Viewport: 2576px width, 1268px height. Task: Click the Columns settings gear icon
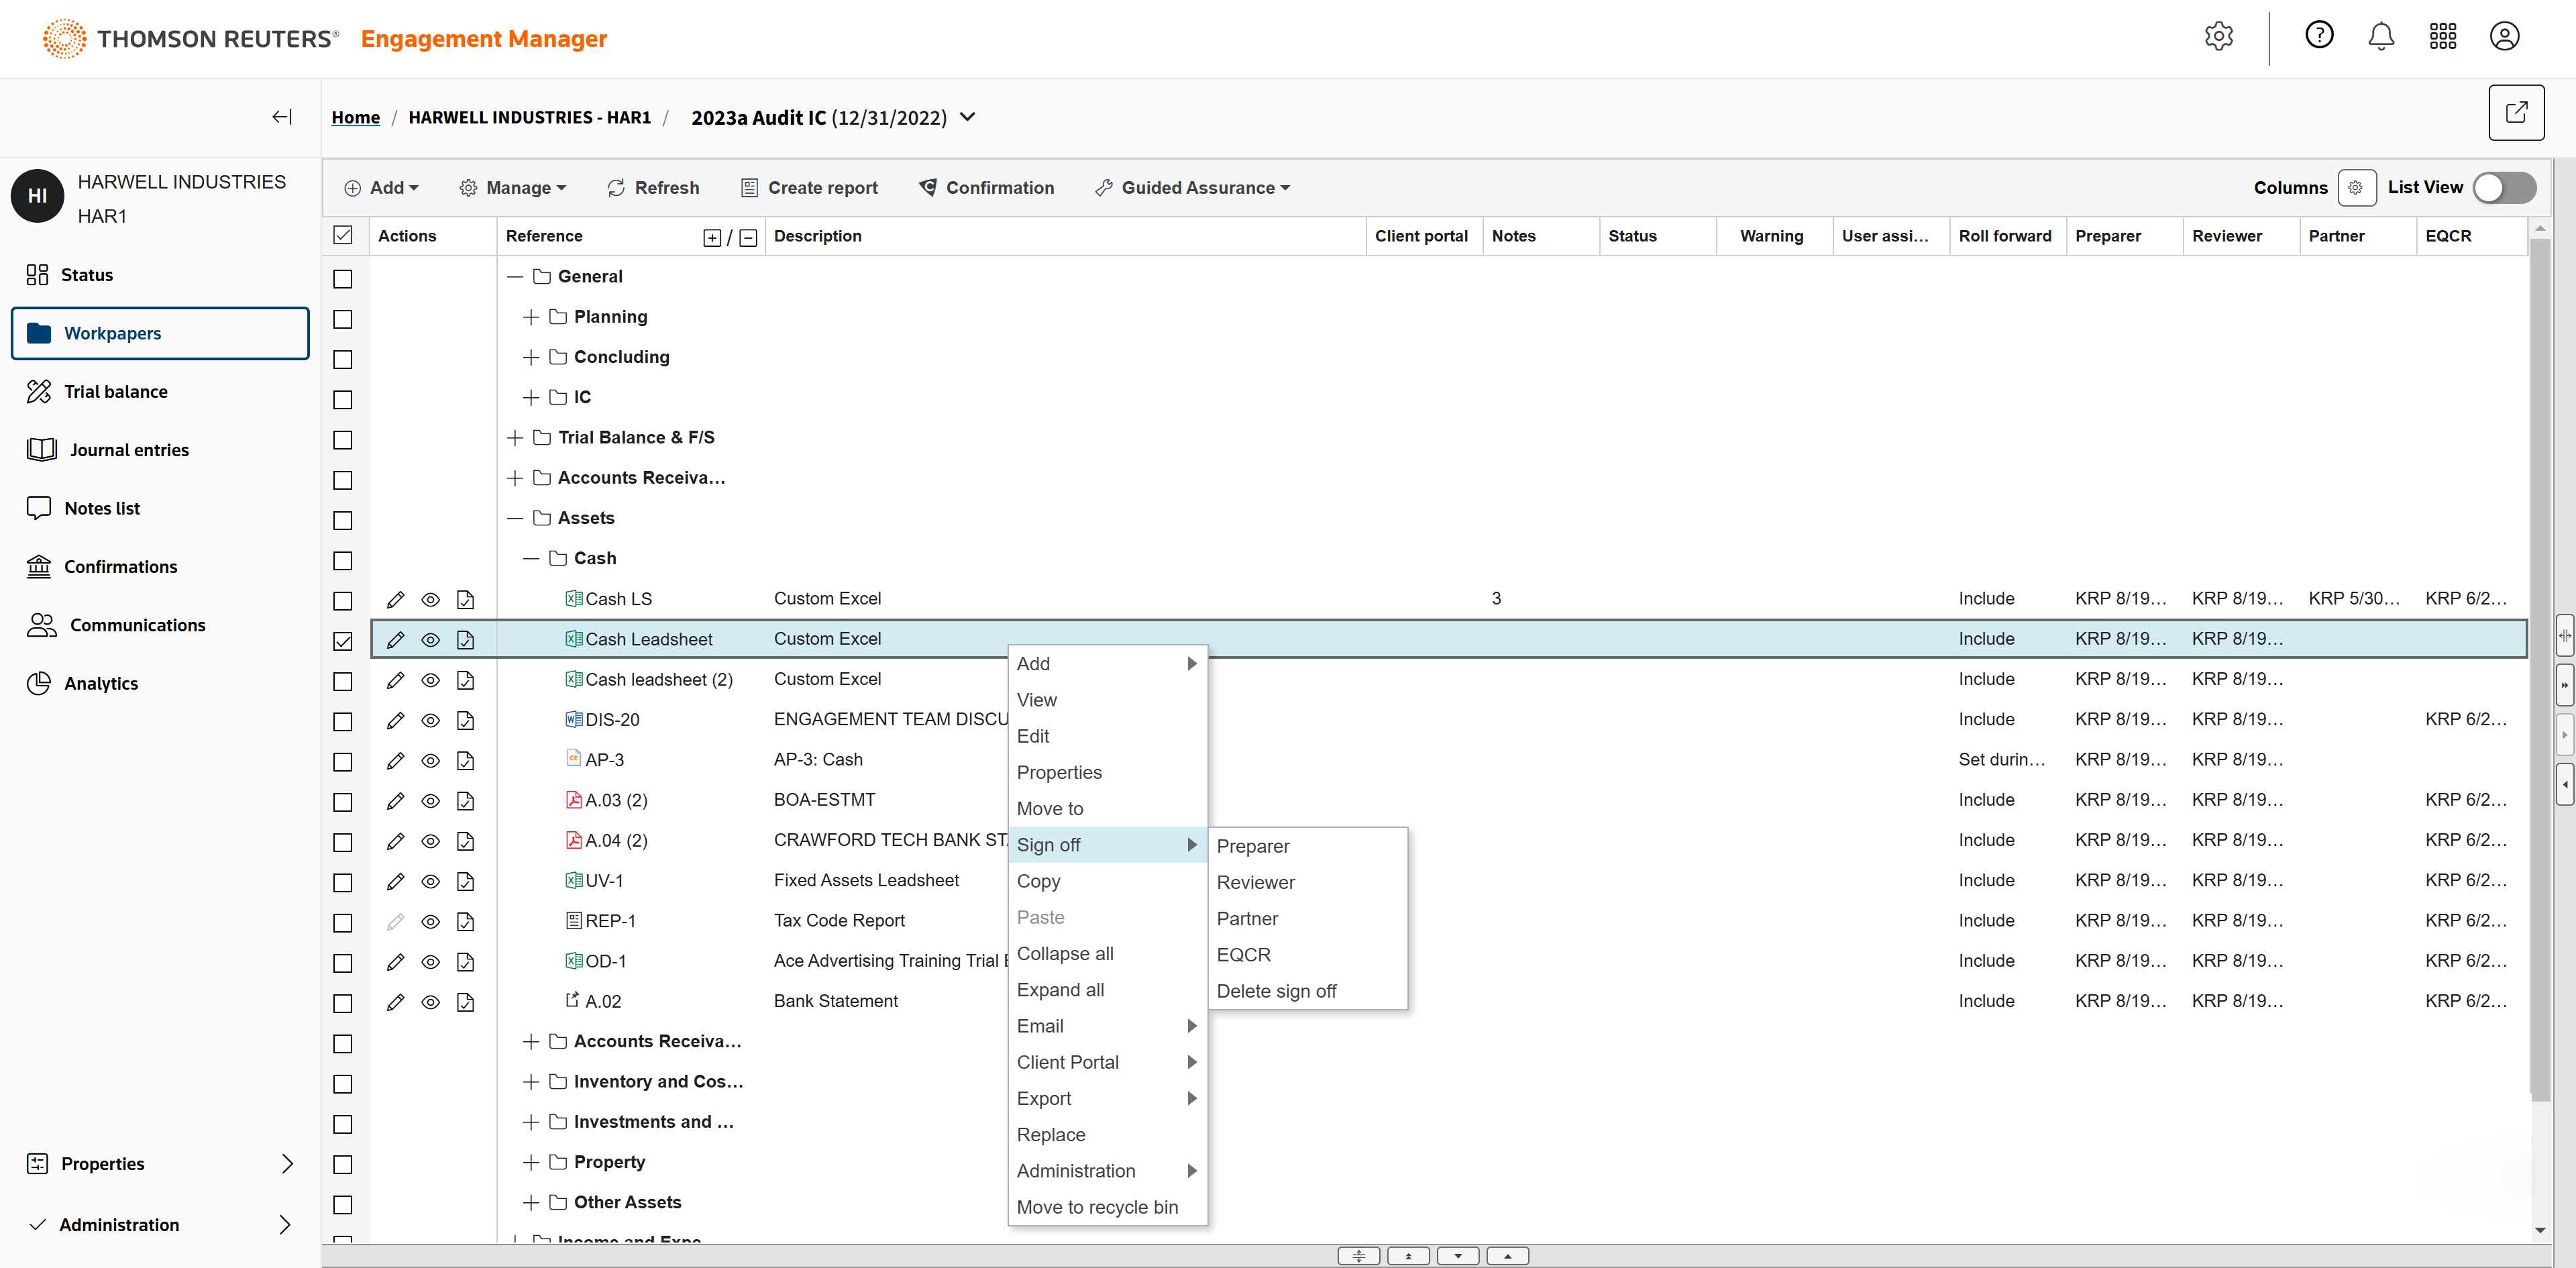2356,188
